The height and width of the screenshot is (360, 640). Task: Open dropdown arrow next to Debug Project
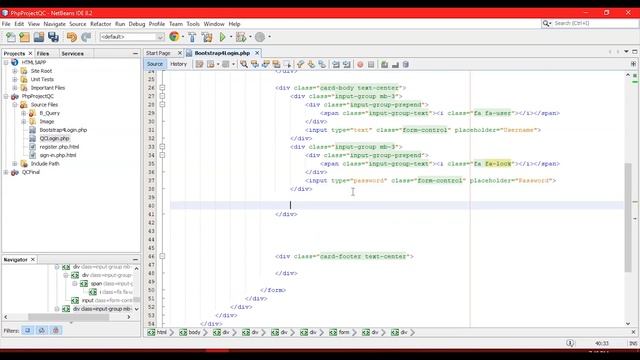point(250,37)
